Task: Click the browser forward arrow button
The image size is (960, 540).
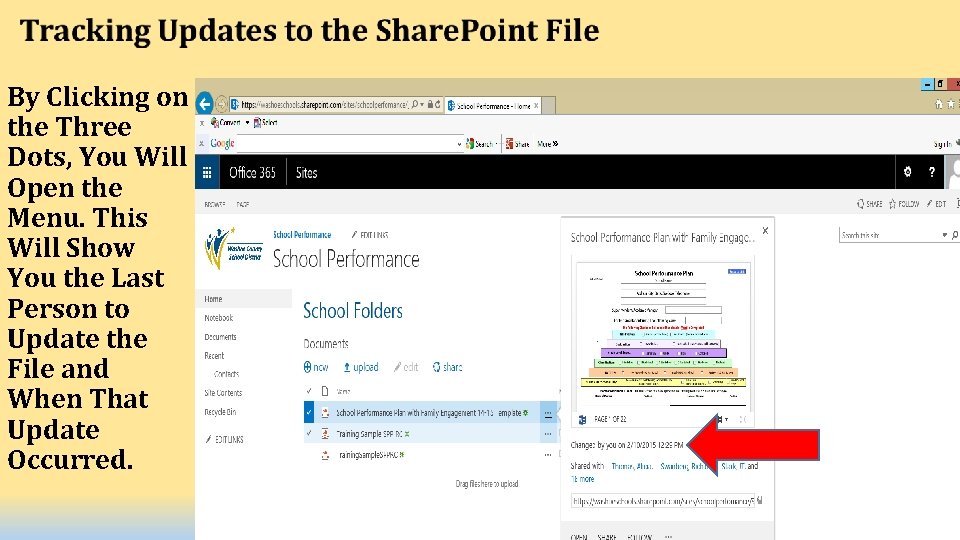Action: pyautogui.click(x=222, y=104)
